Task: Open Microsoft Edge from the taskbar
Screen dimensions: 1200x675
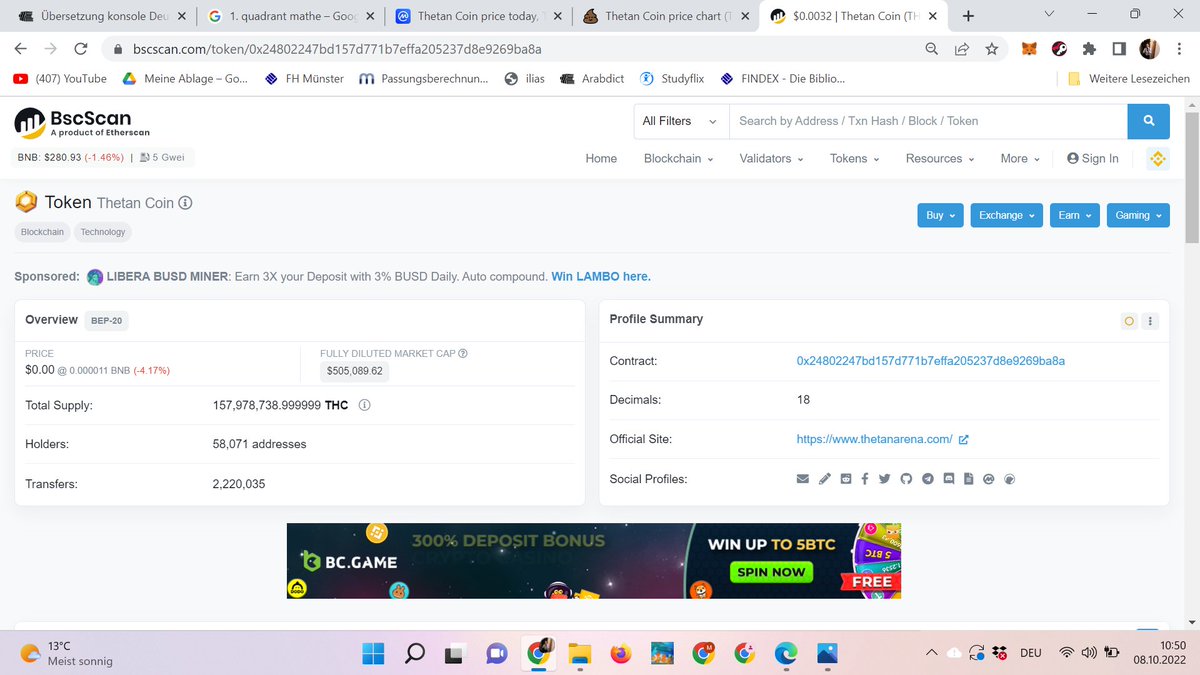Action: [786, 654]
